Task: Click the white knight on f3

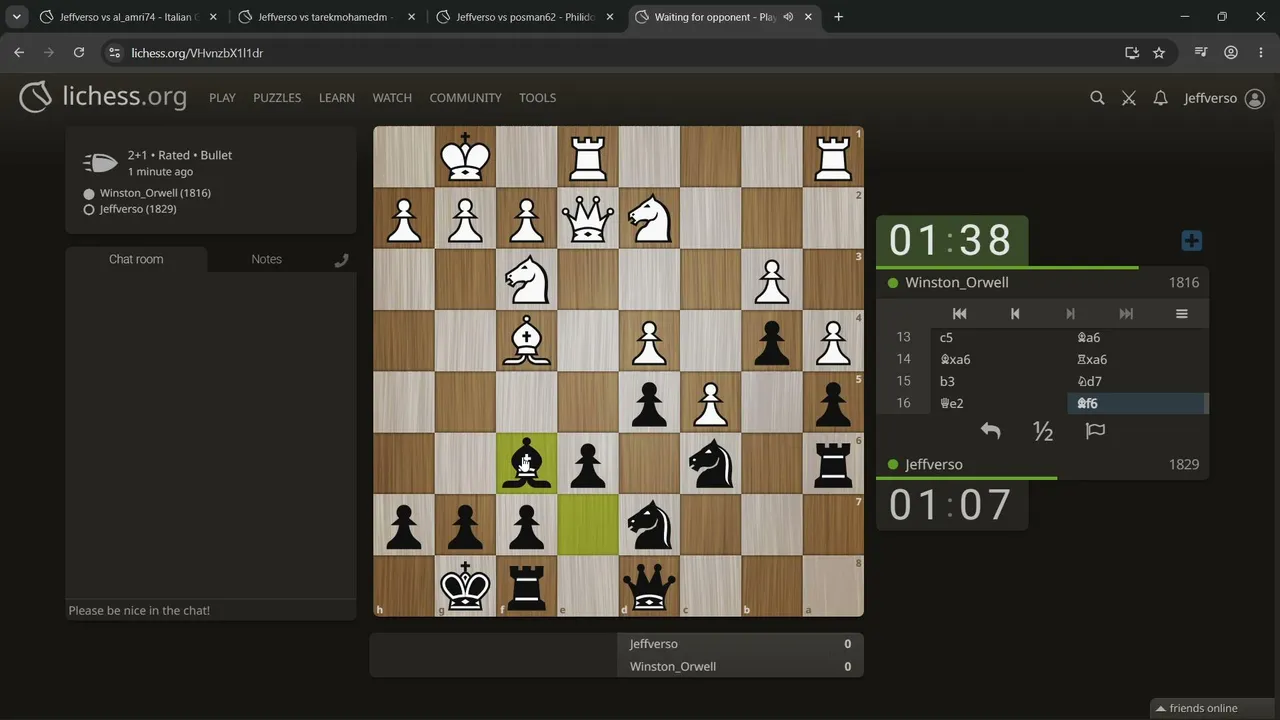Action: [x=526, y=279]
